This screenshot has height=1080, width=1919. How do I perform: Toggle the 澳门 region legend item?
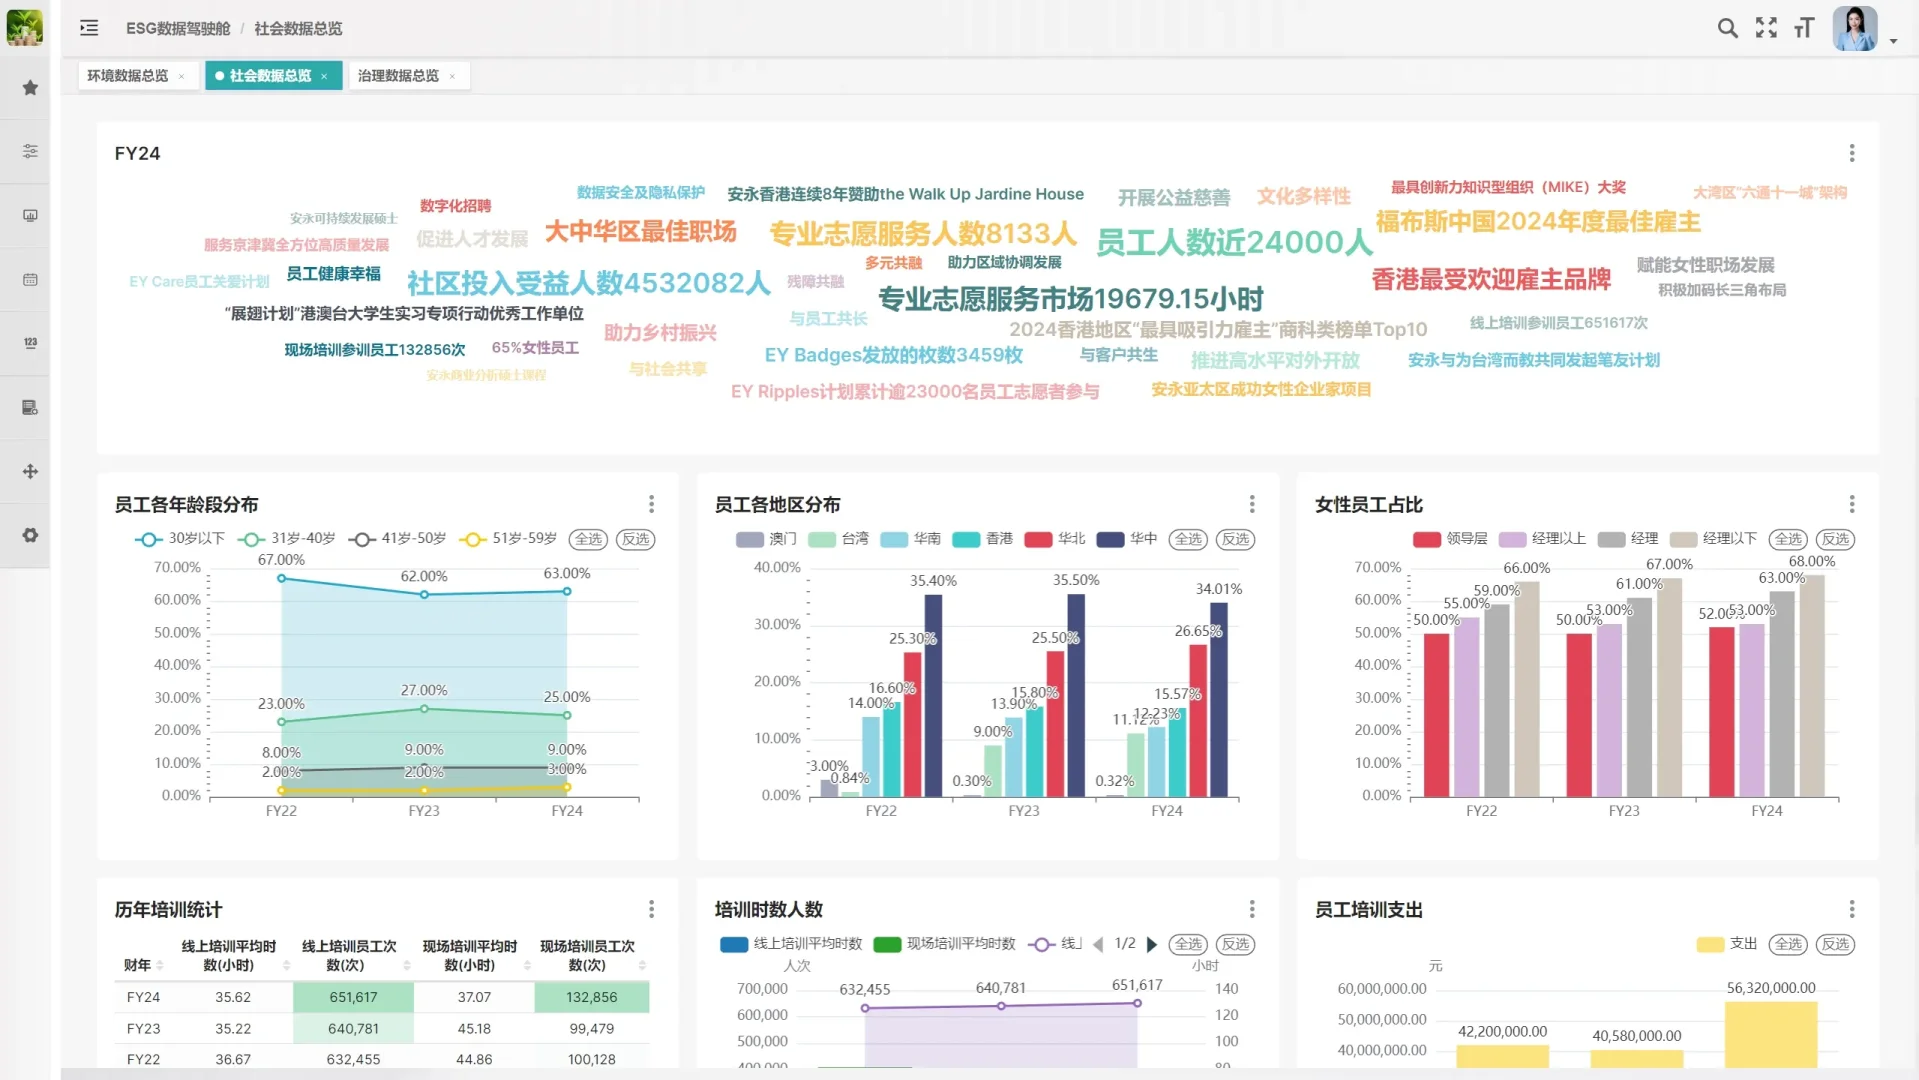pos(766,539)
